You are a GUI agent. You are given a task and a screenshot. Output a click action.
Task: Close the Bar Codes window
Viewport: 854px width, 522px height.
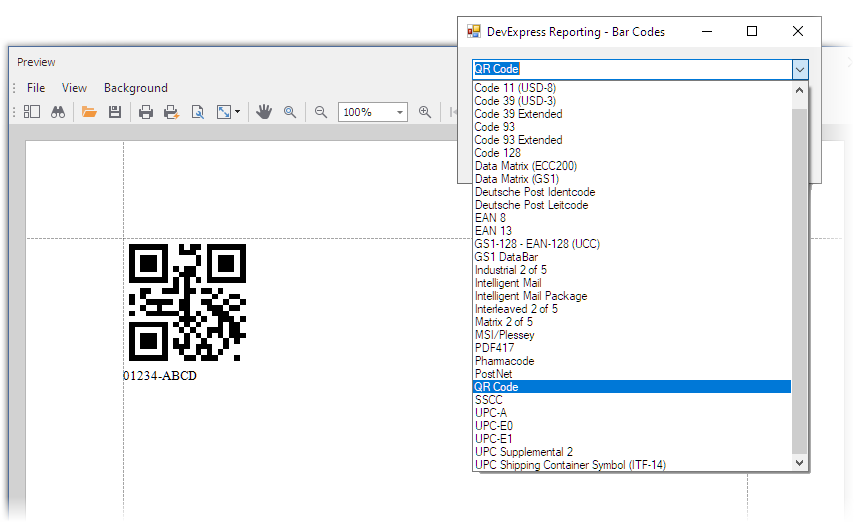point(798,32)
